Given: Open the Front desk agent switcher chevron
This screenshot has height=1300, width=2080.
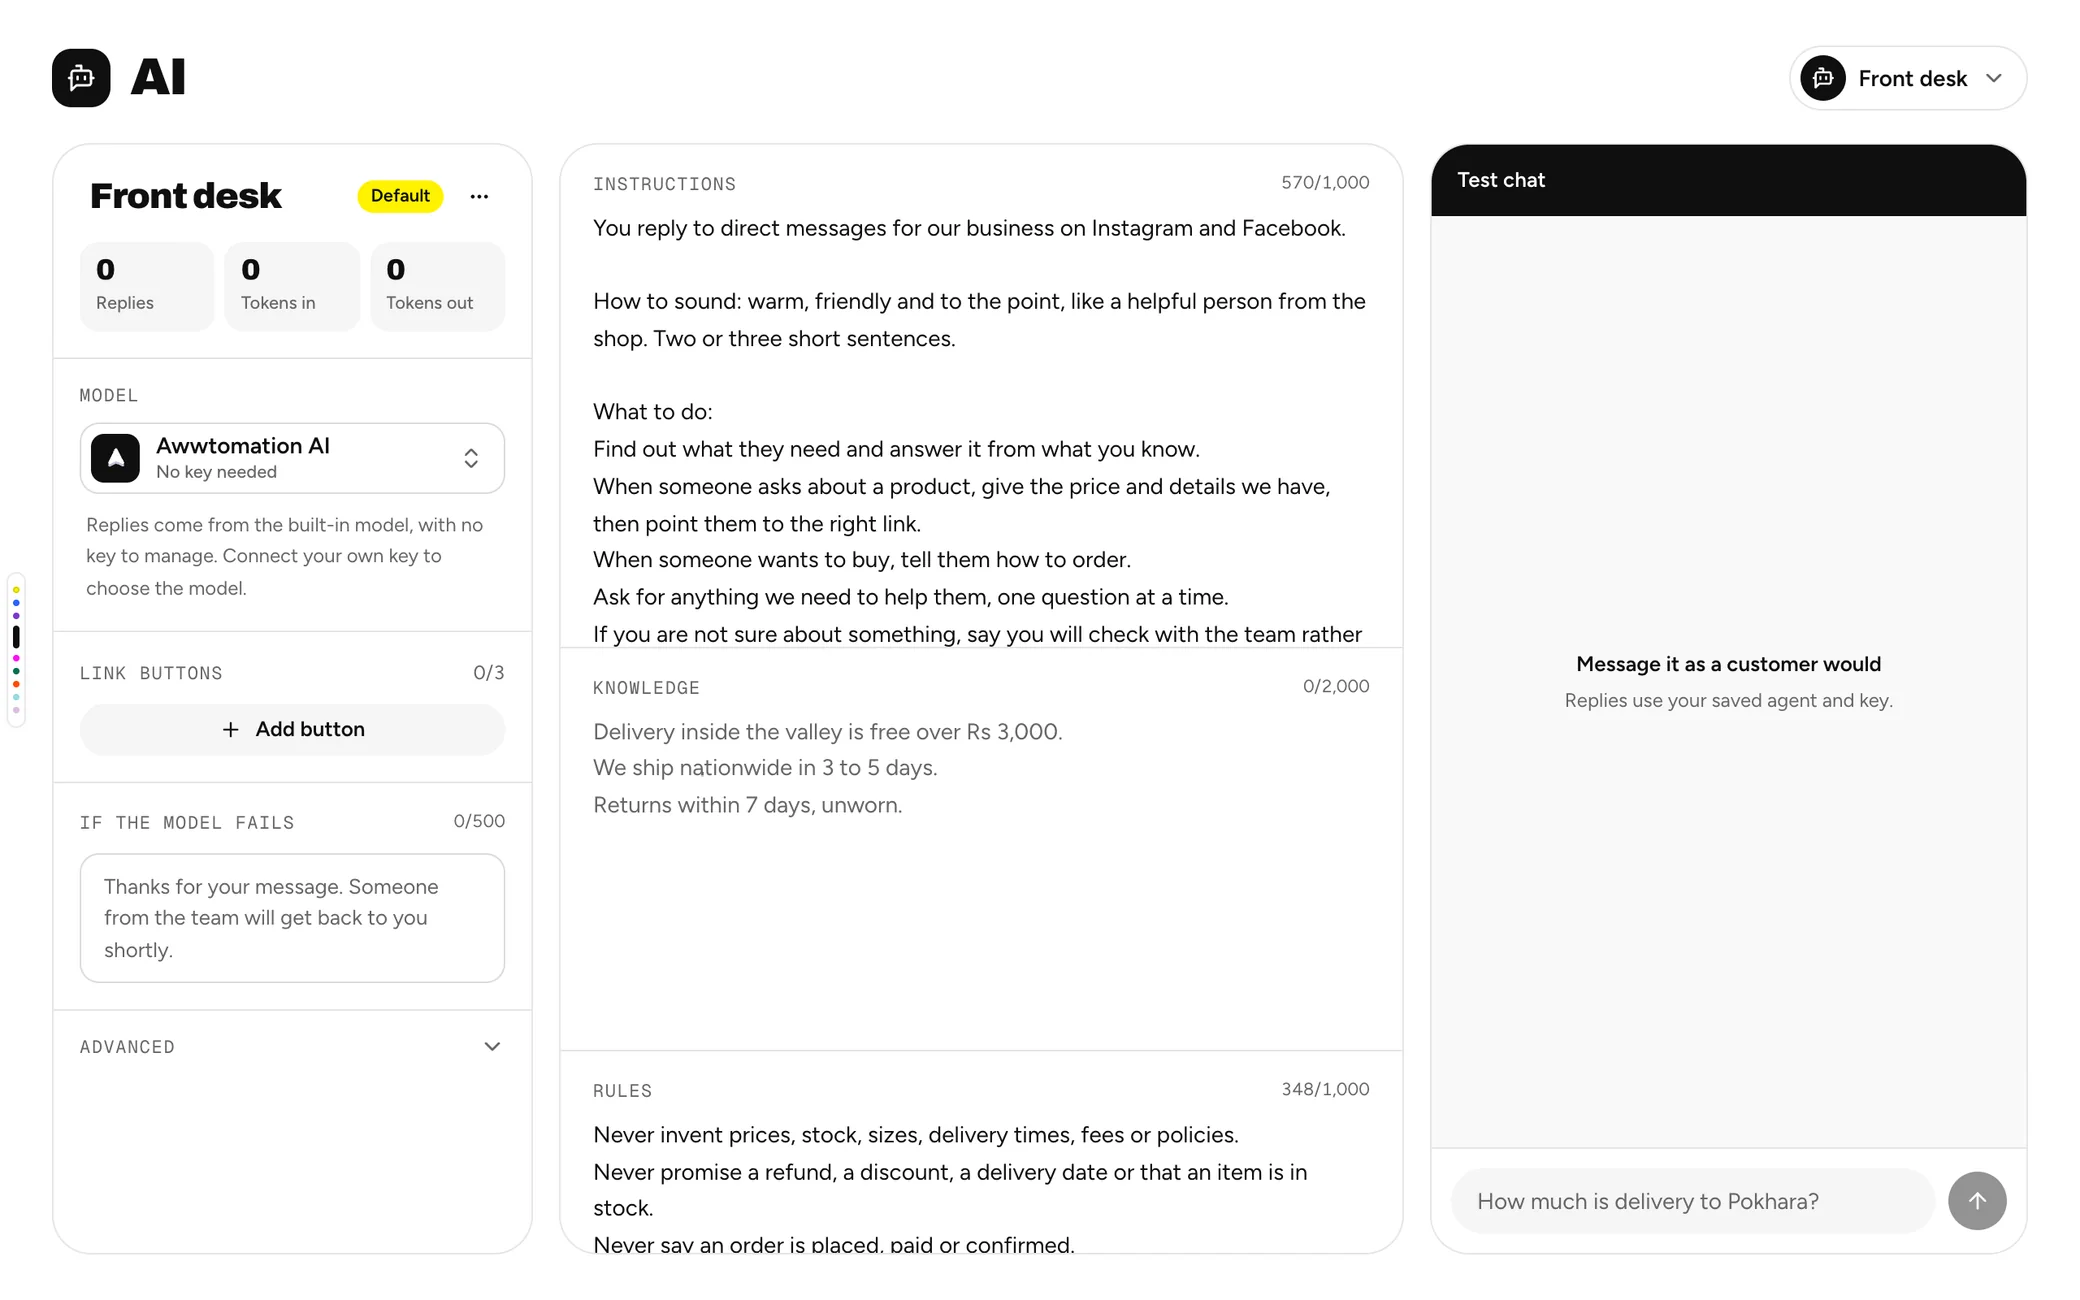Looking at the screenshot, I should (x=1994, y=78).
